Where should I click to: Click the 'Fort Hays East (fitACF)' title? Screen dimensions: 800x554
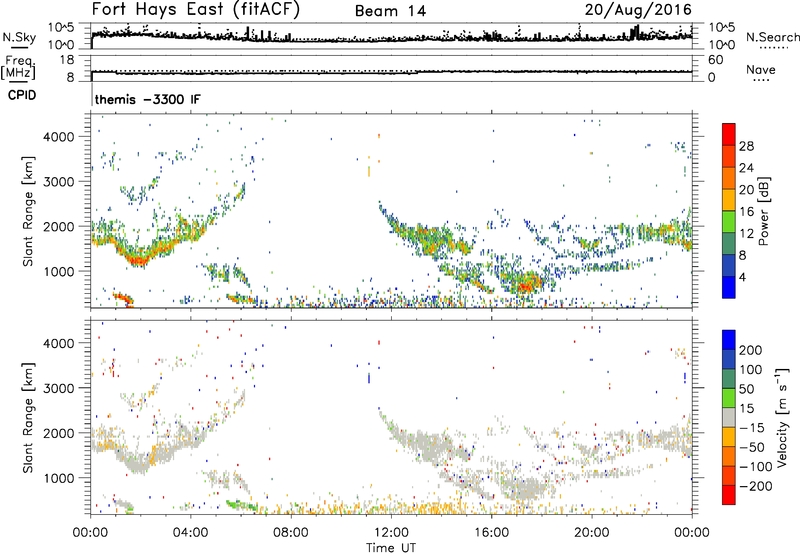tap(195, 9)
